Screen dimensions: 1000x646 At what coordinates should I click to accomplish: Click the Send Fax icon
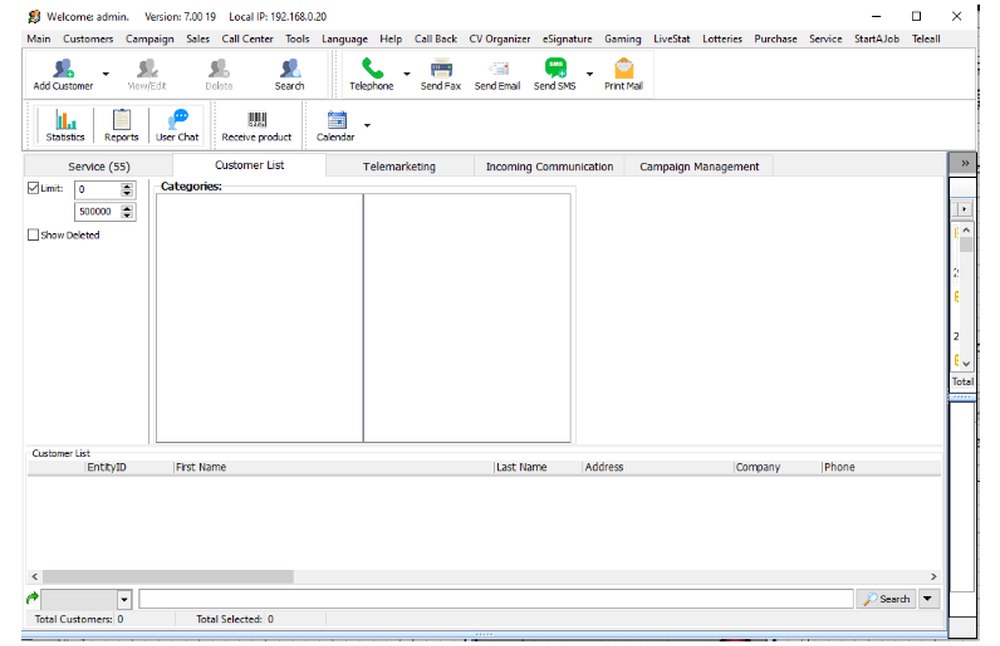point(440,70)
